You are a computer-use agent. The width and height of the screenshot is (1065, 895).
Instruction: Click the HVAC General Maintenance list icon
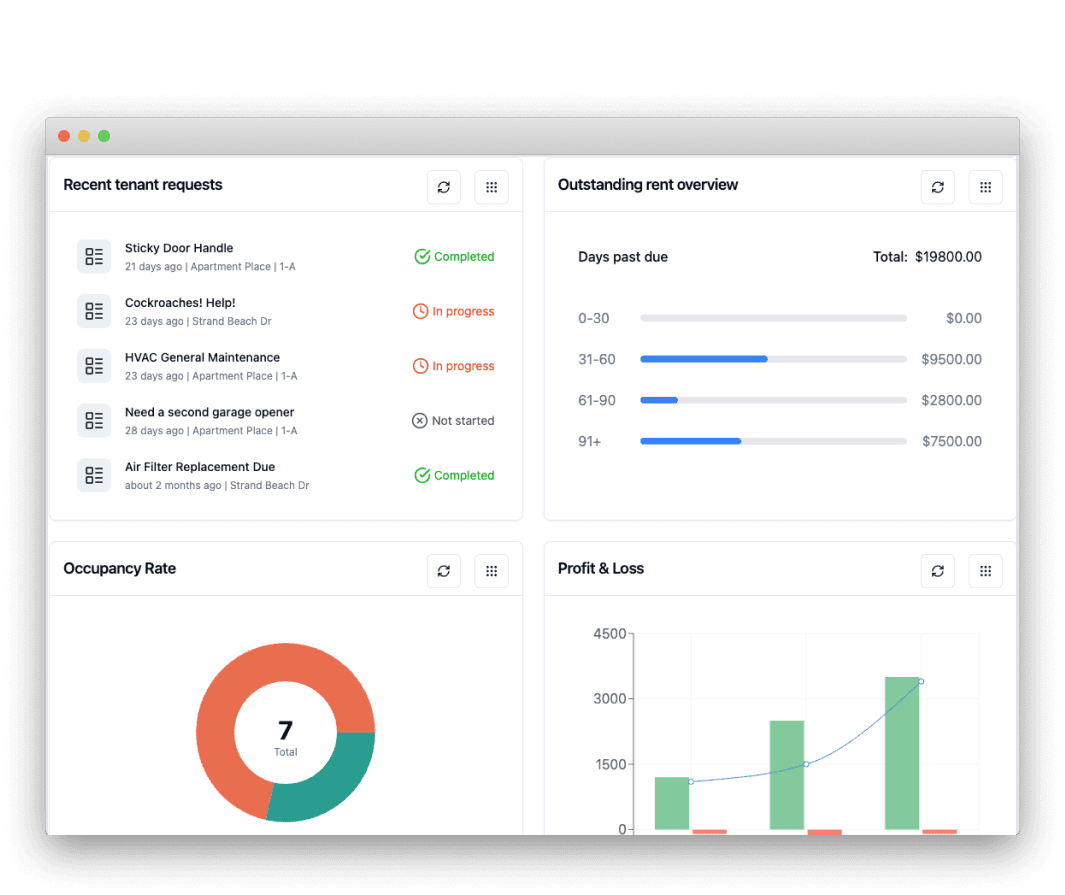point(94,366)
